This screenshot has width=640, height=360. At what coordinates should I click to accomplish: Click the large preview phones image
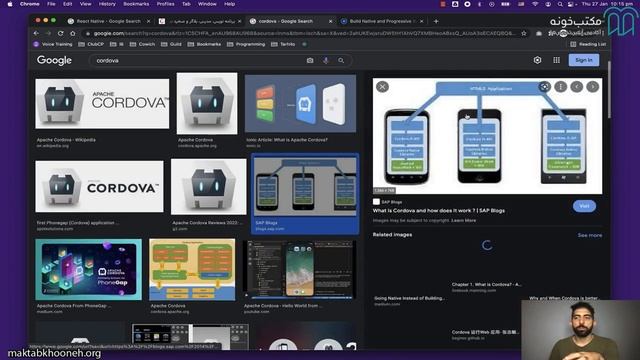pos(487,136)
